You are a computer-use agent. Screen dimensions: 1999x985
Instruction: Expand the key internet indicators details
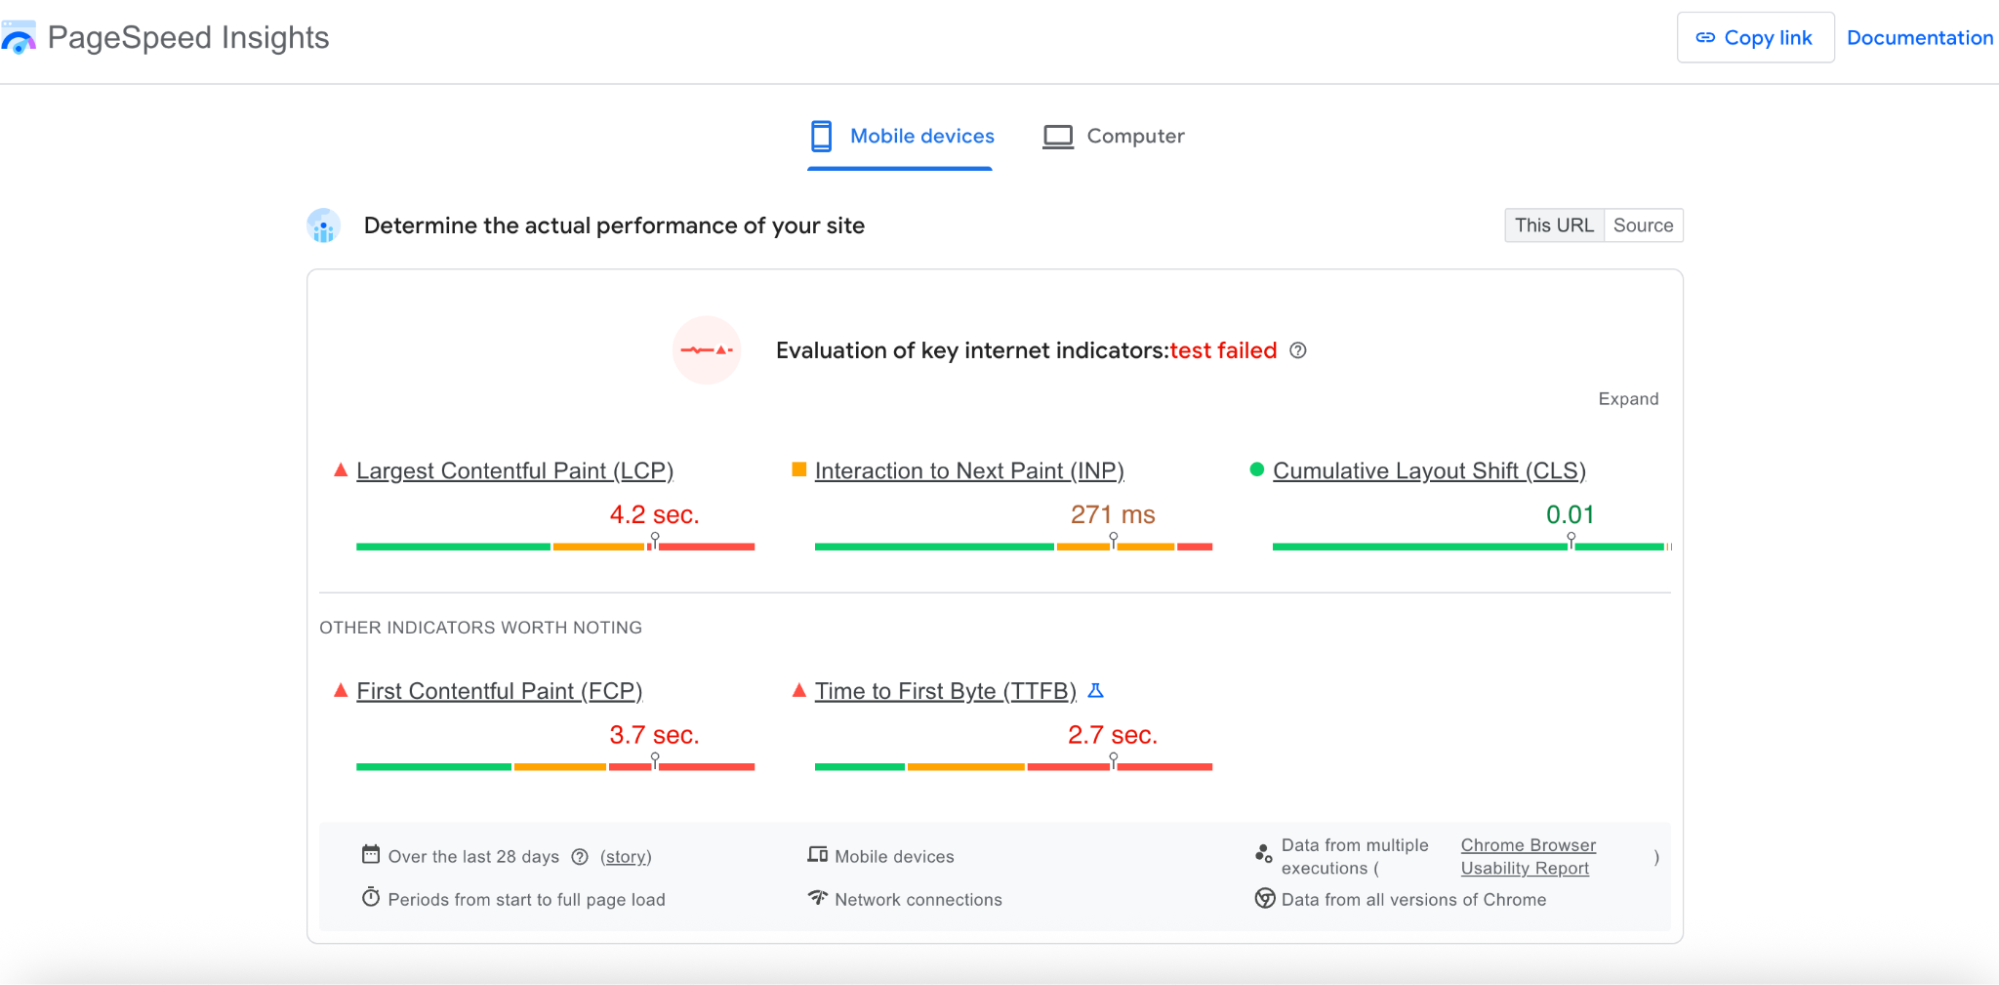(1629, 398)
